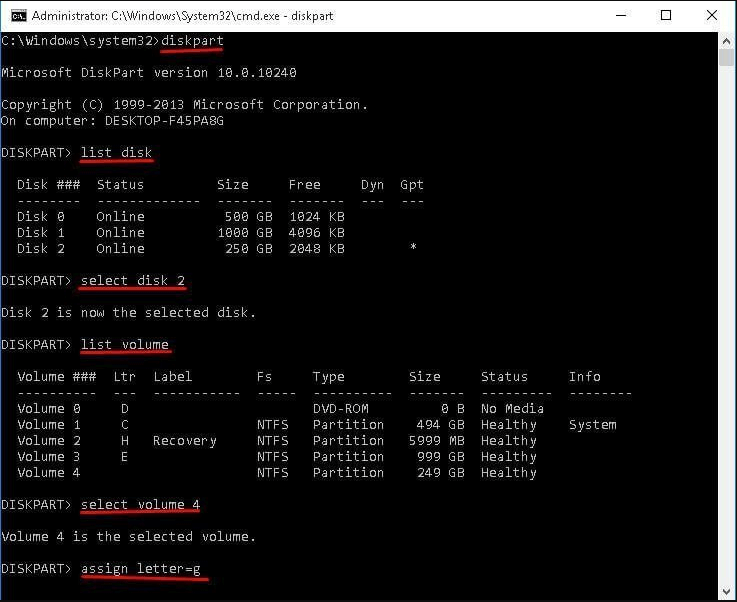The image size is (737, 602).
Task: Click 'Microsoft DiskPart version 10.0.10240' line
Action: tap(149, 73)
